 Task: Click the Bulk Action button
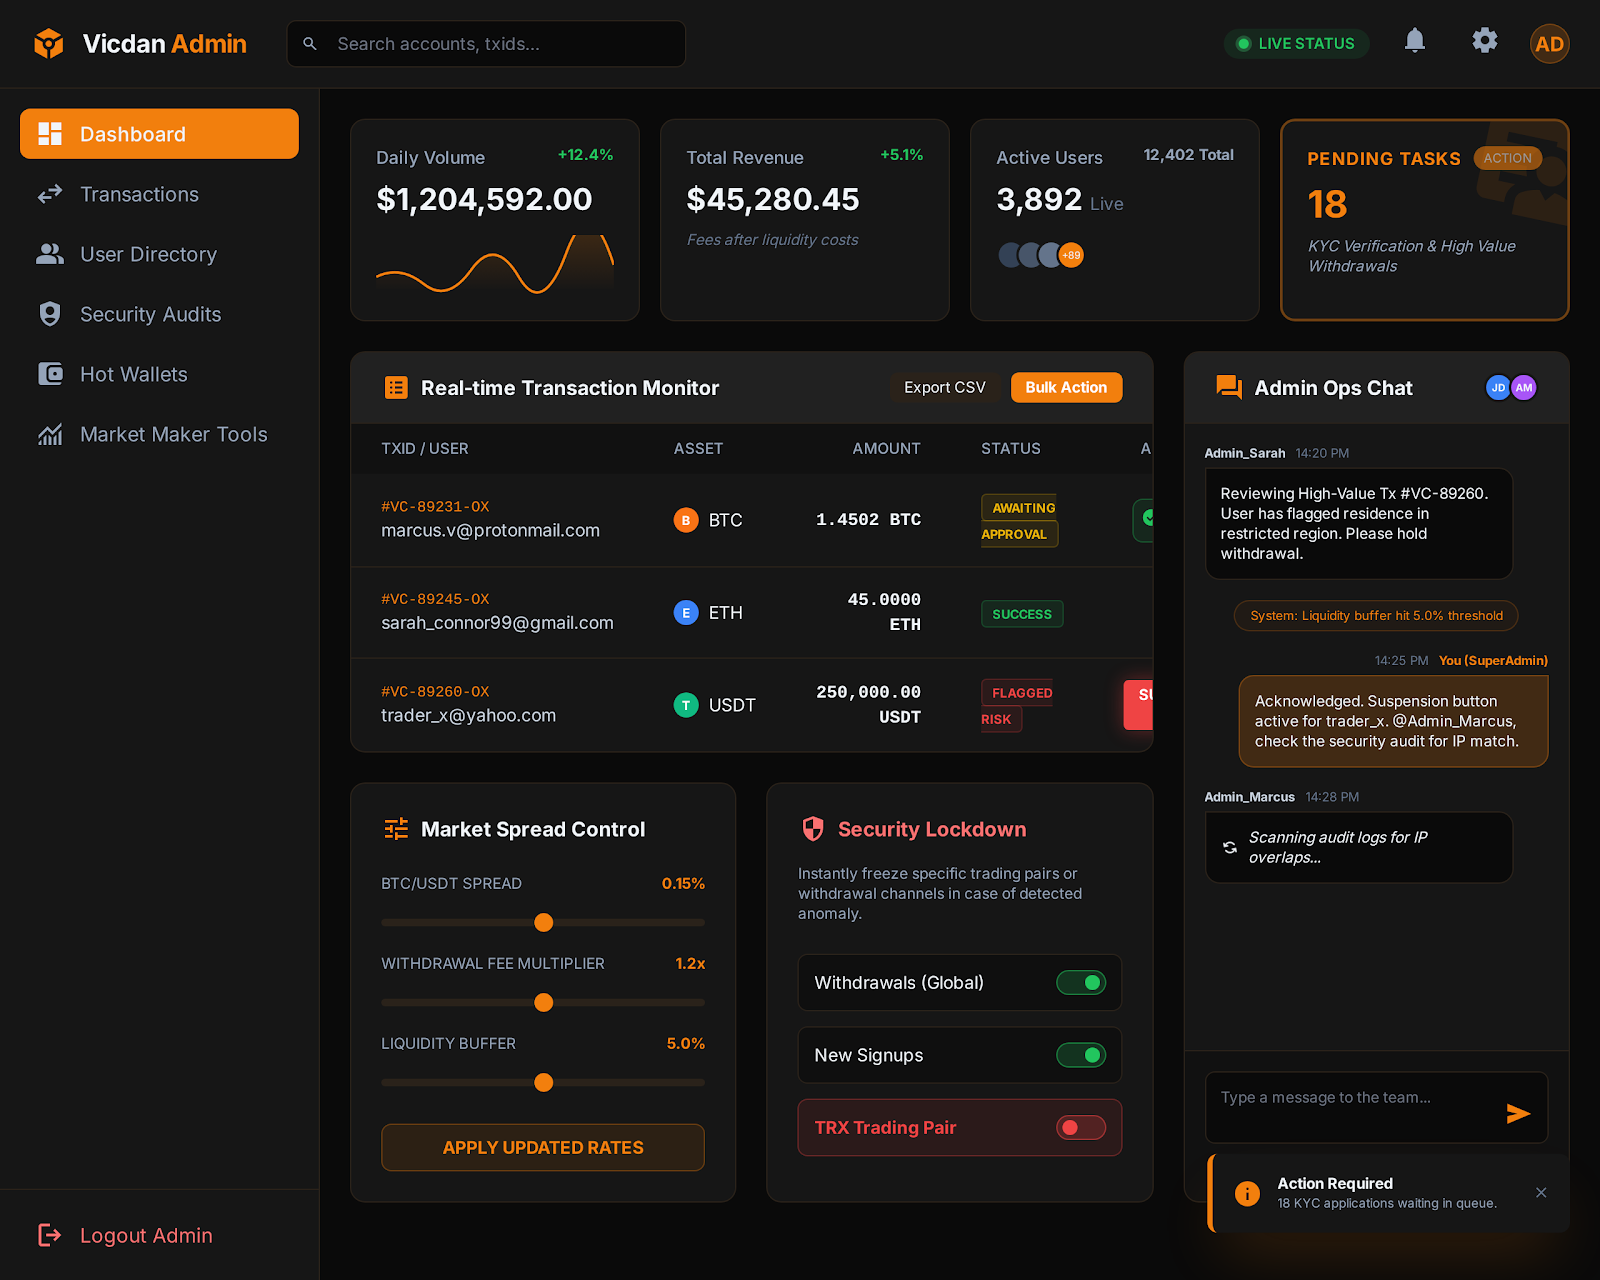(1066, 388)
